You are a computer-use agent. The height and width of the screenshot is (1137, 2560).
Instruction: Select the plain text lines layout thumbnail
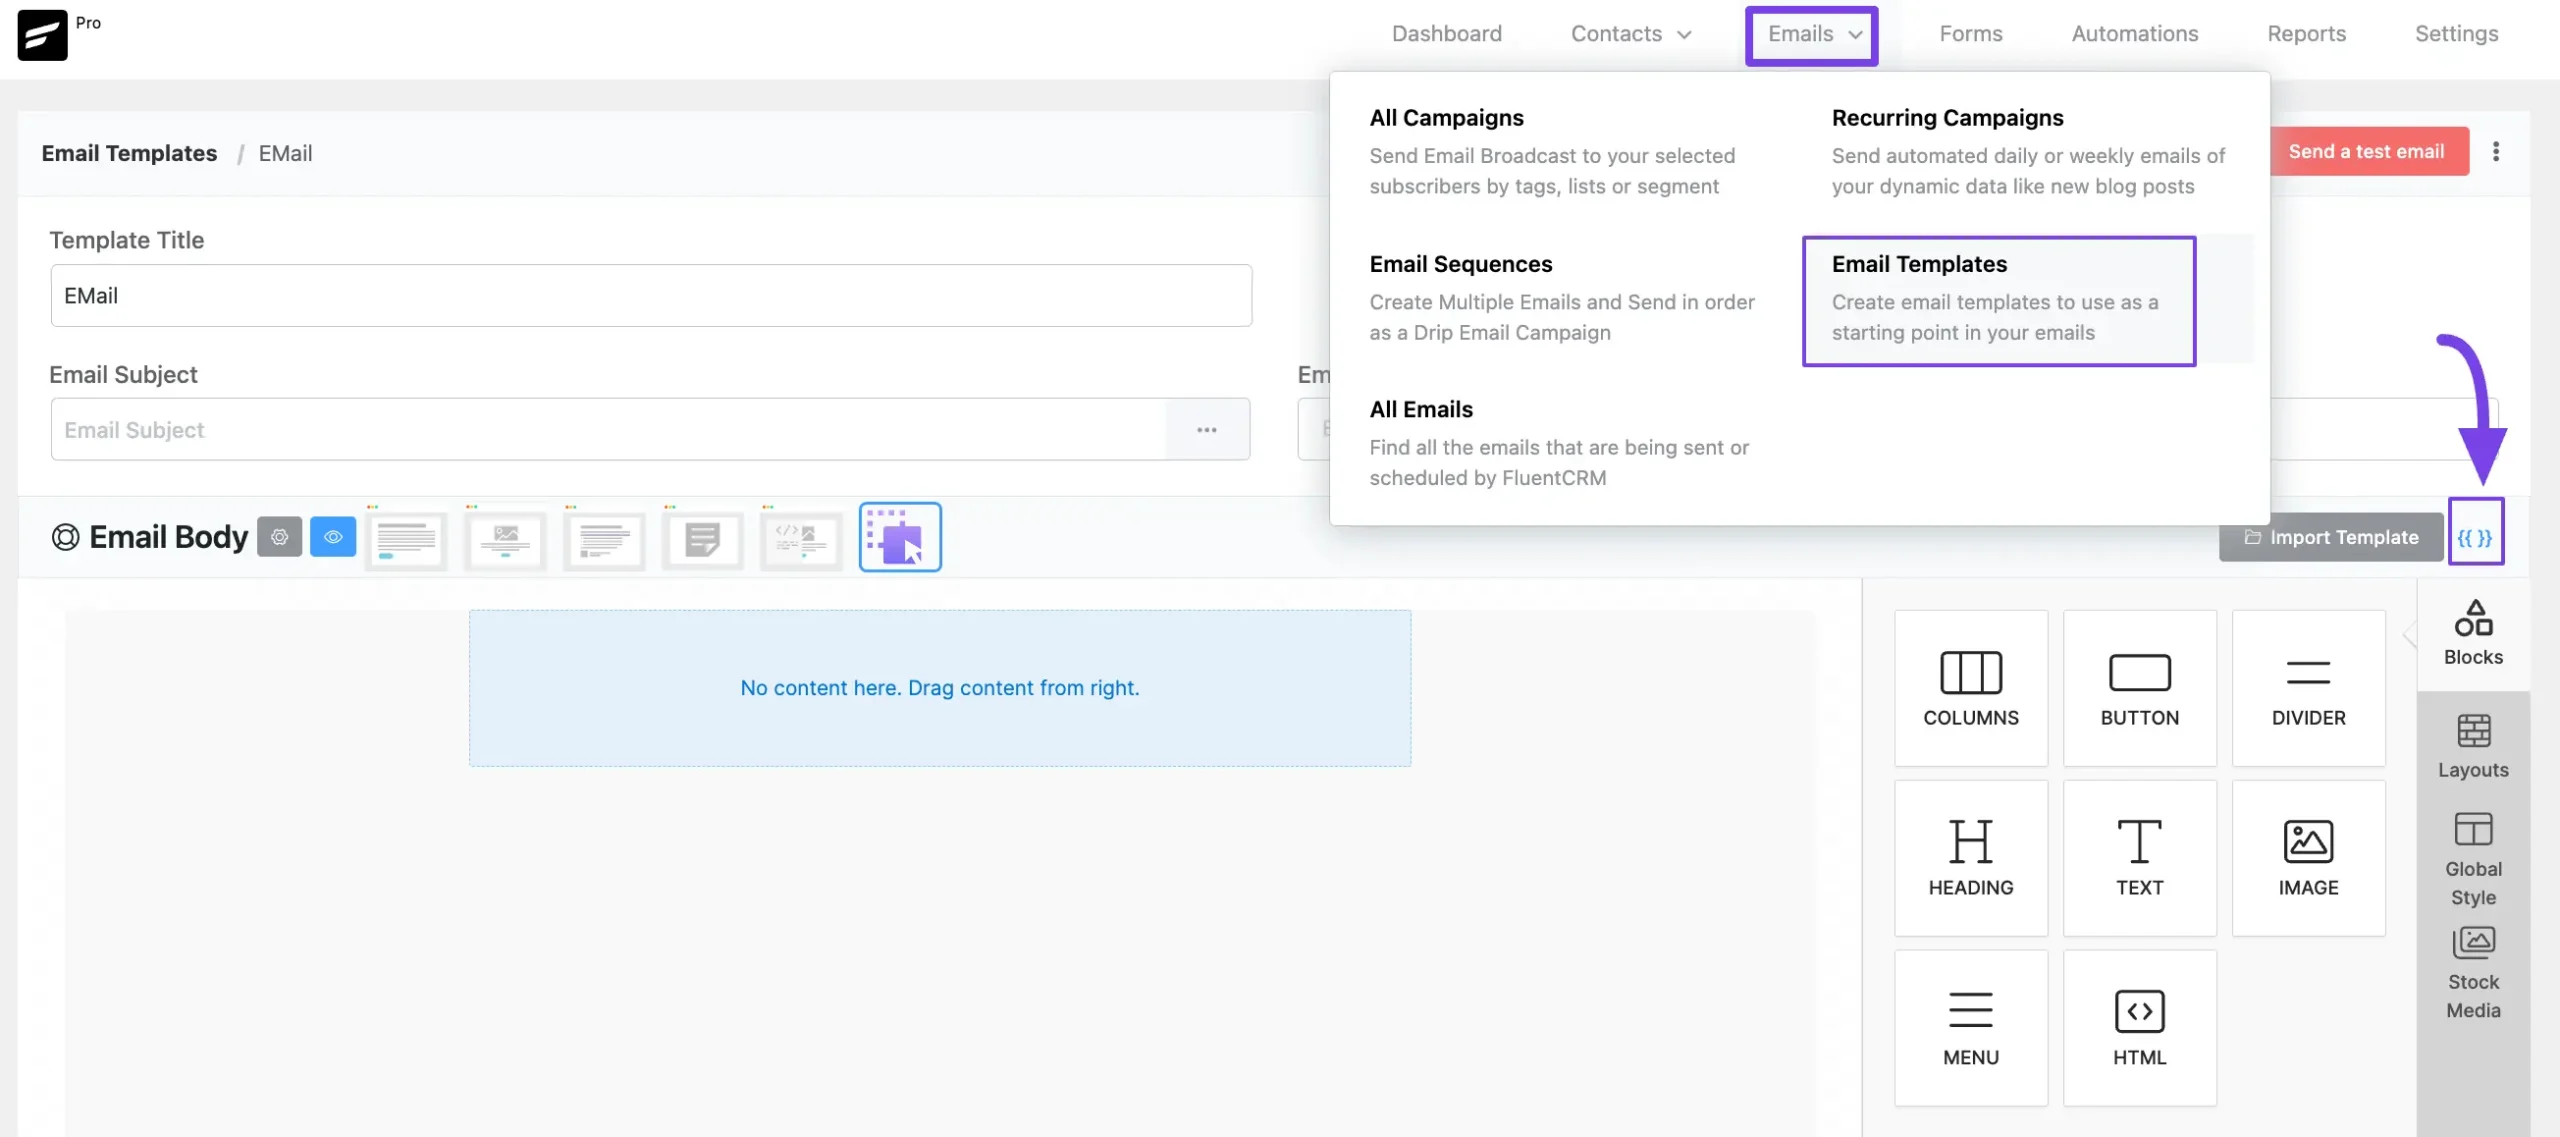point(604,539)
